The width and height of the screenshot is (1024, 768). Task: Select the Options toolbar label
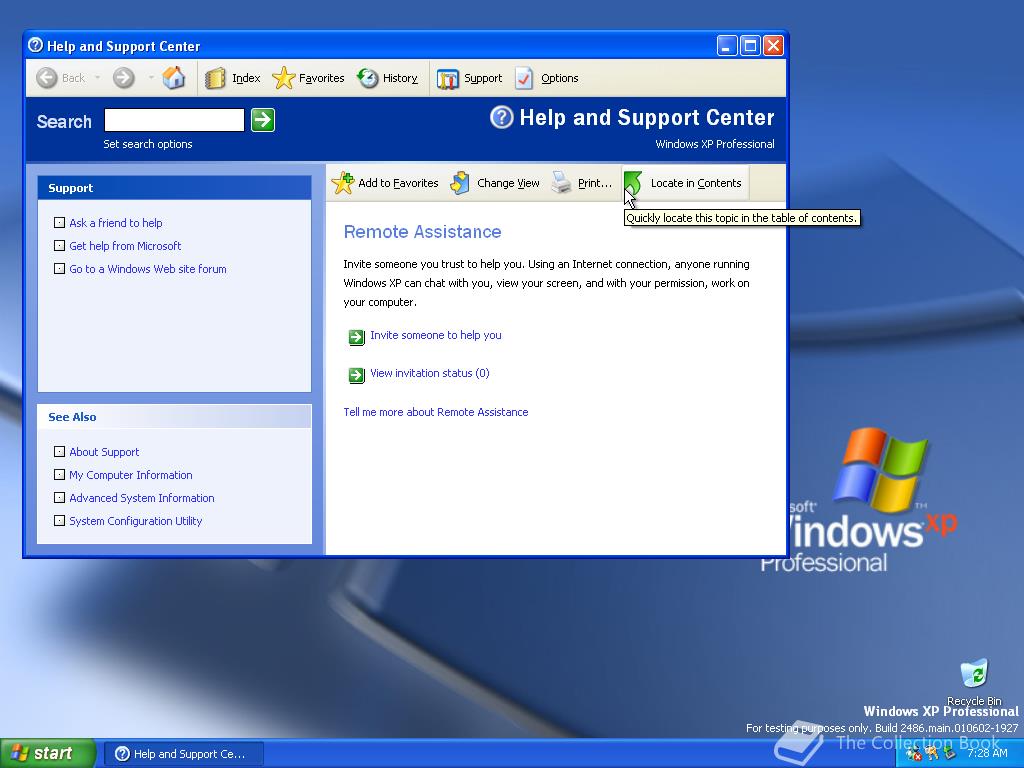[x=560, y=78]
